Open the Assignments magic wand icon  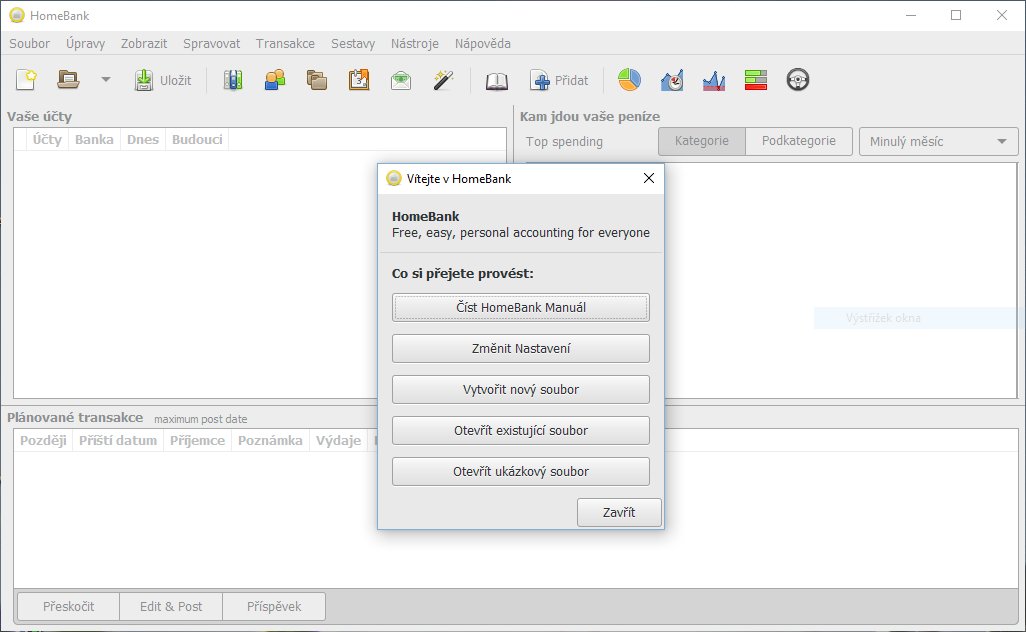pyautogui.click(x=443, y=80)
